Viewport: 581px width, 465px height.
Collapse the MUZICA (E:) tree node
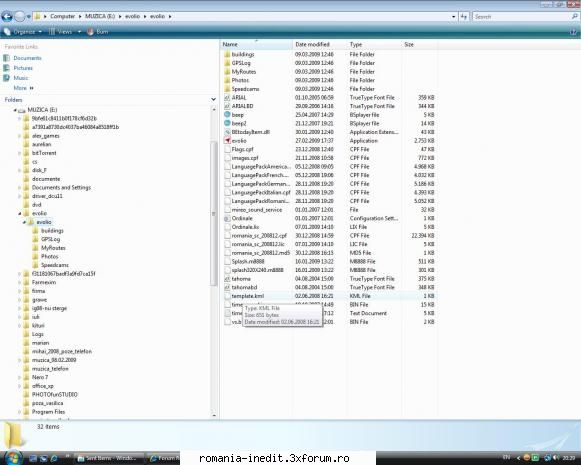pyautogui.click(x=15, y=110)
